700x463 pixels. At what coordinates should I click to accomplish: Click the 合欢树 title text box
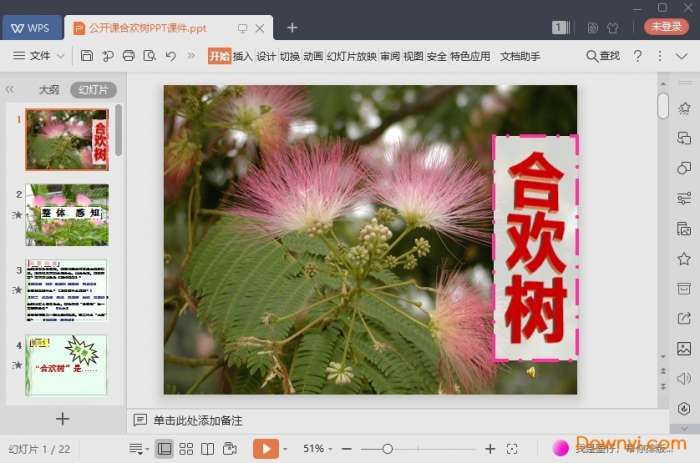536,247
